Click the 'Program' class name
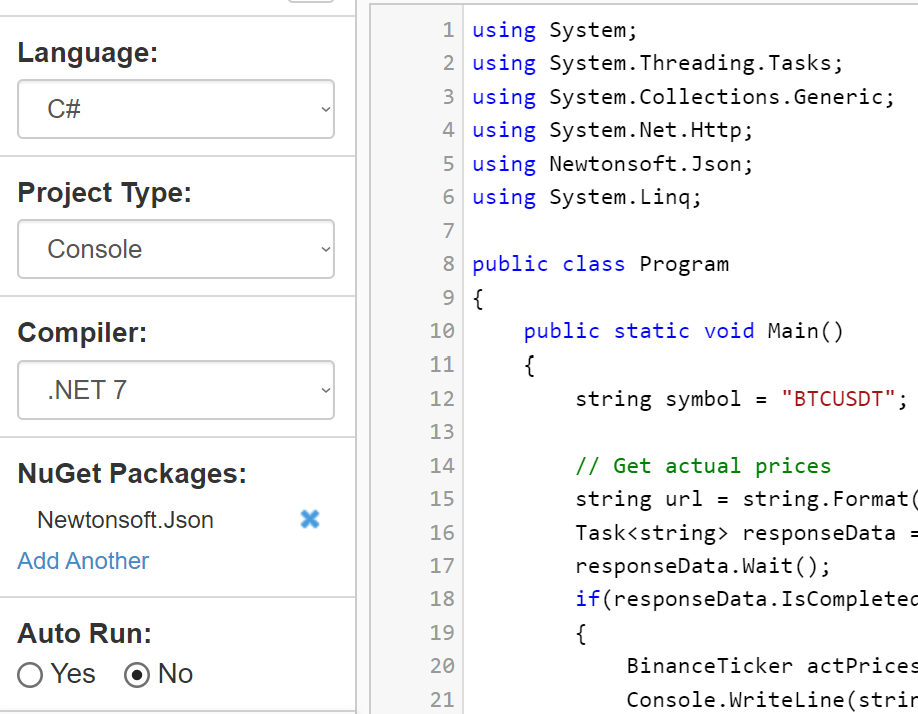918x714 pixels. [x=684, y=264]
